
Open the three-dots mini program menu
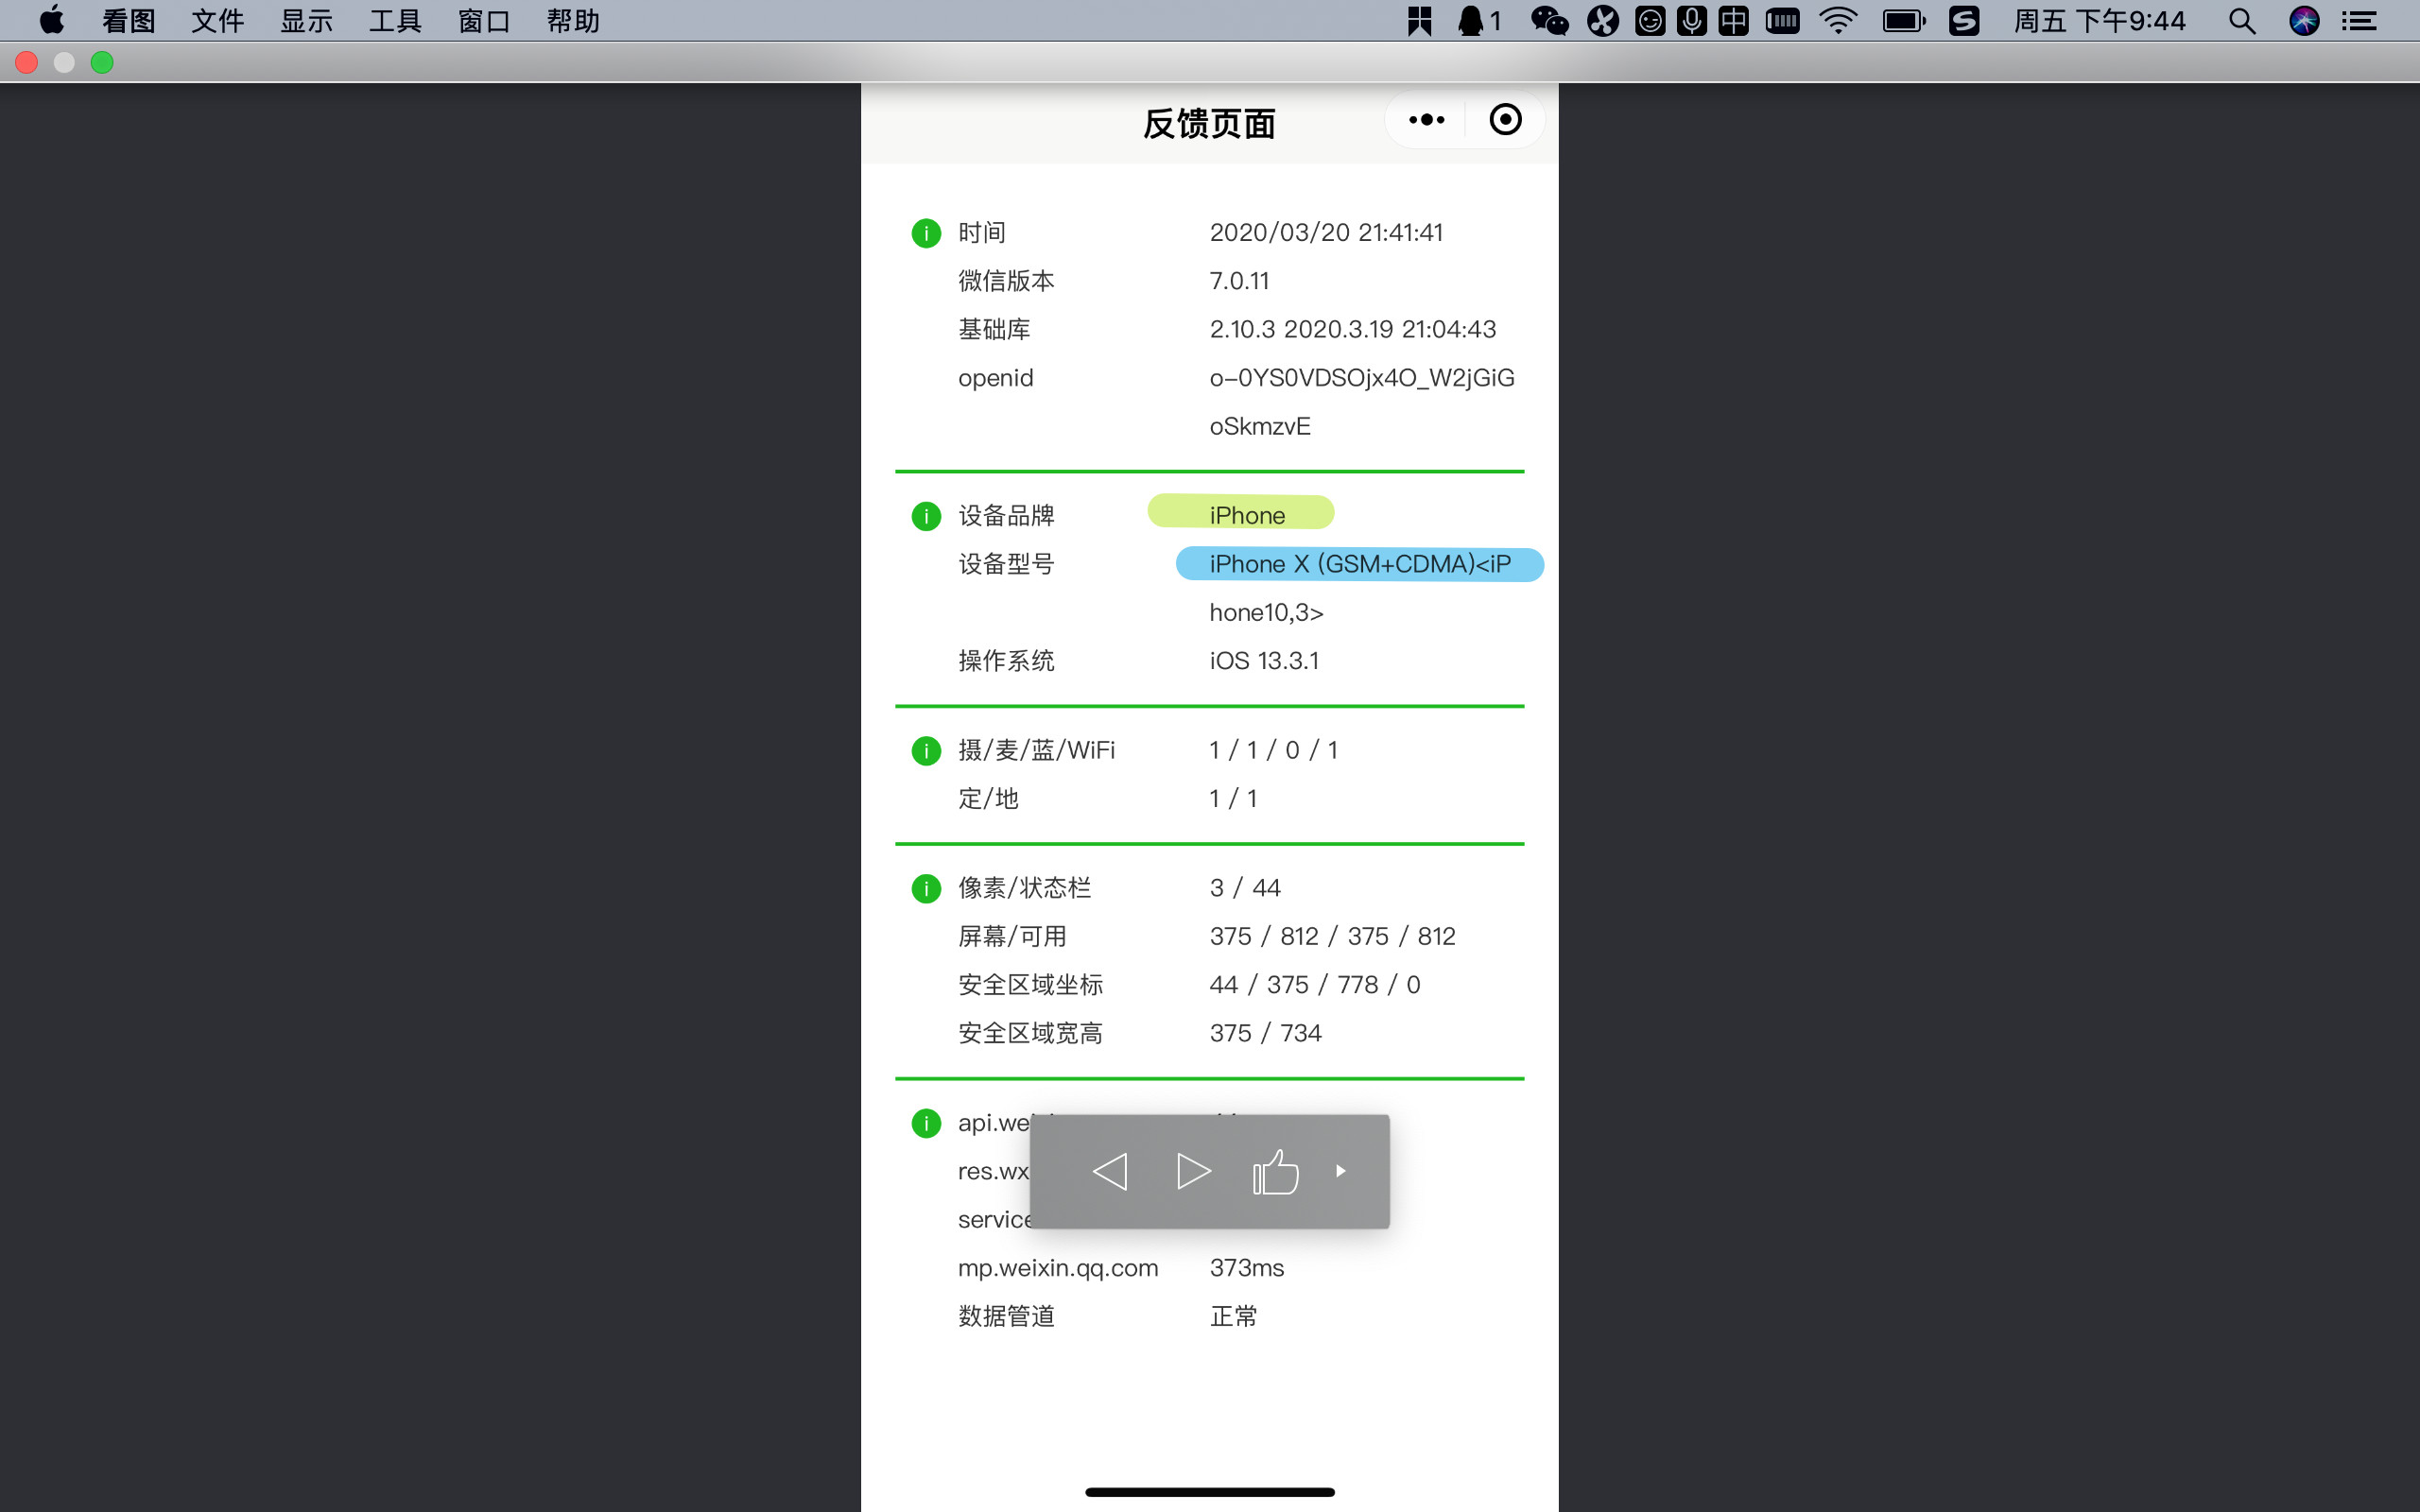tap(1426, 120)
